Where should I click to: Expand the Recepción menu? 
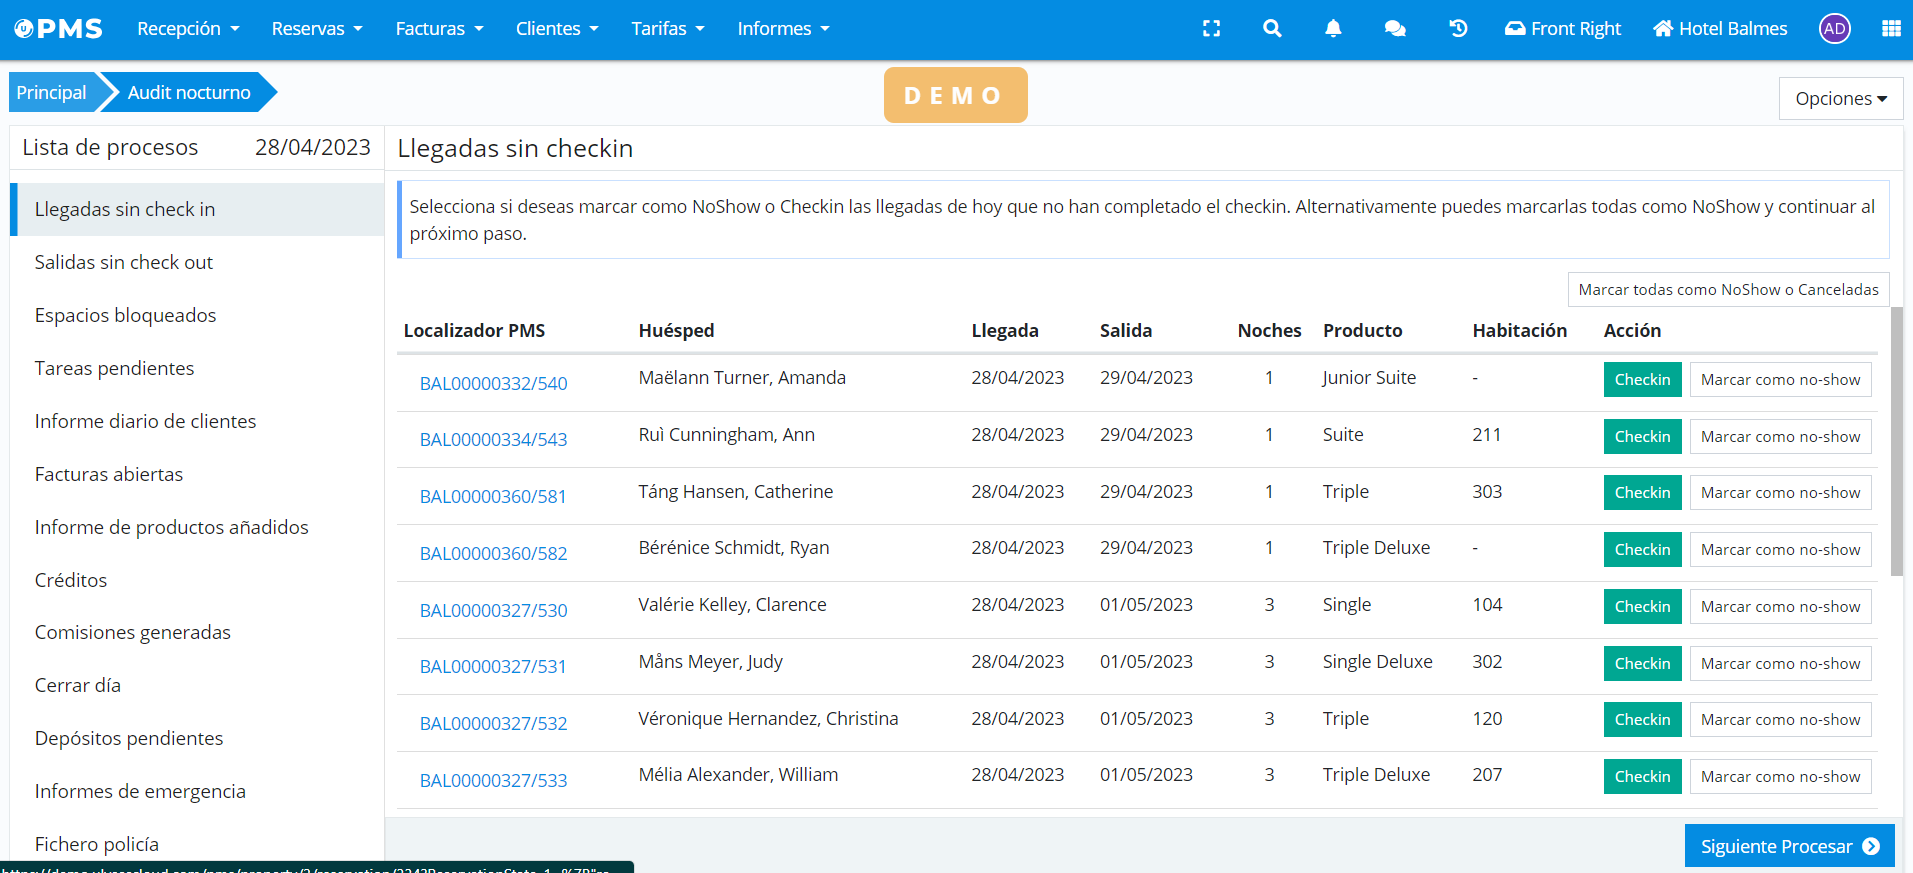pyautogui.click(x=188, y=29)
